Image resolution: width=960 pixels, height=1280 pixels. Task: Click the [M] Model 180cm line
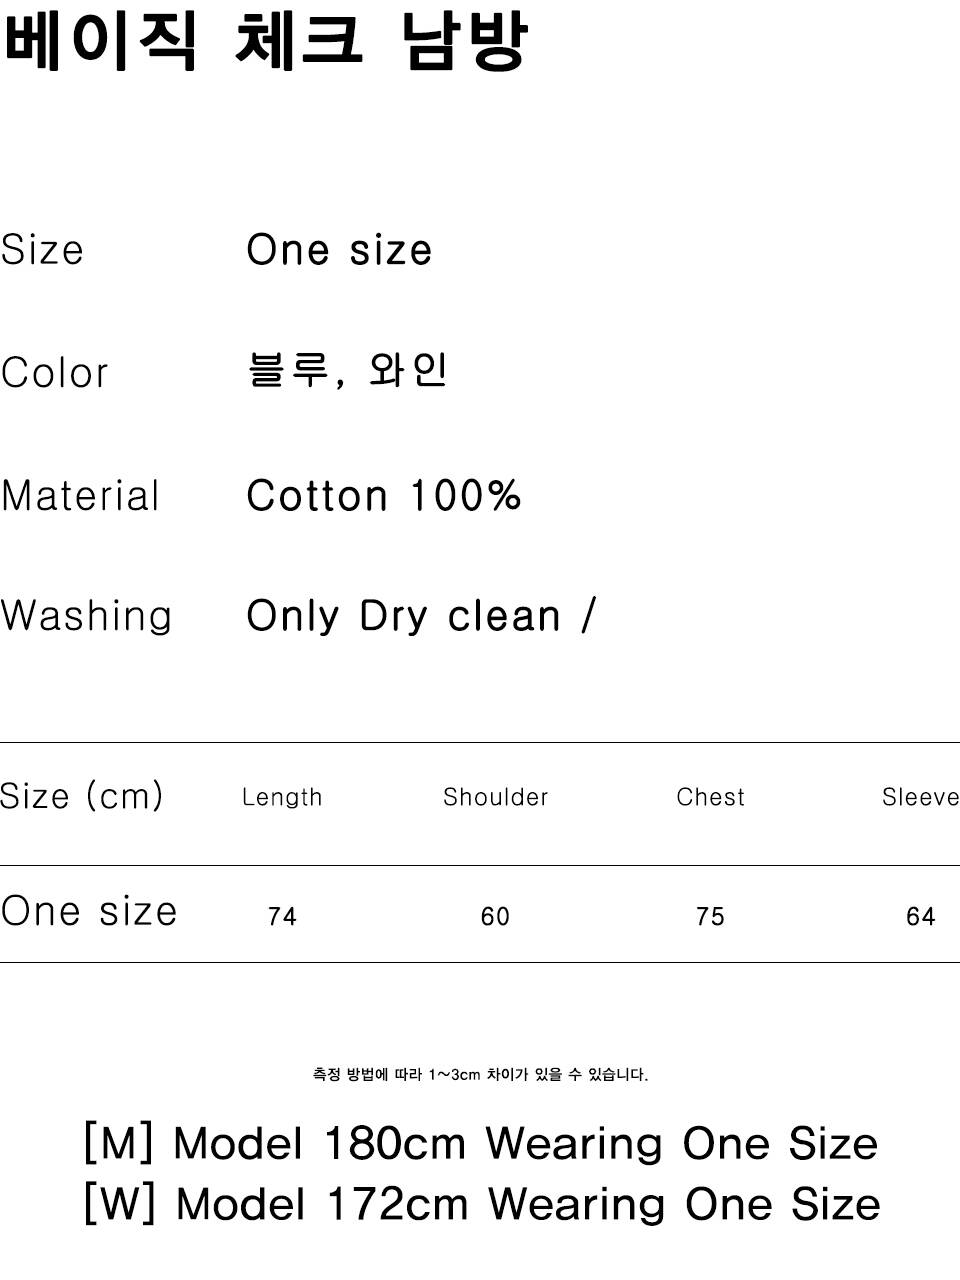tap(481, 1143)
